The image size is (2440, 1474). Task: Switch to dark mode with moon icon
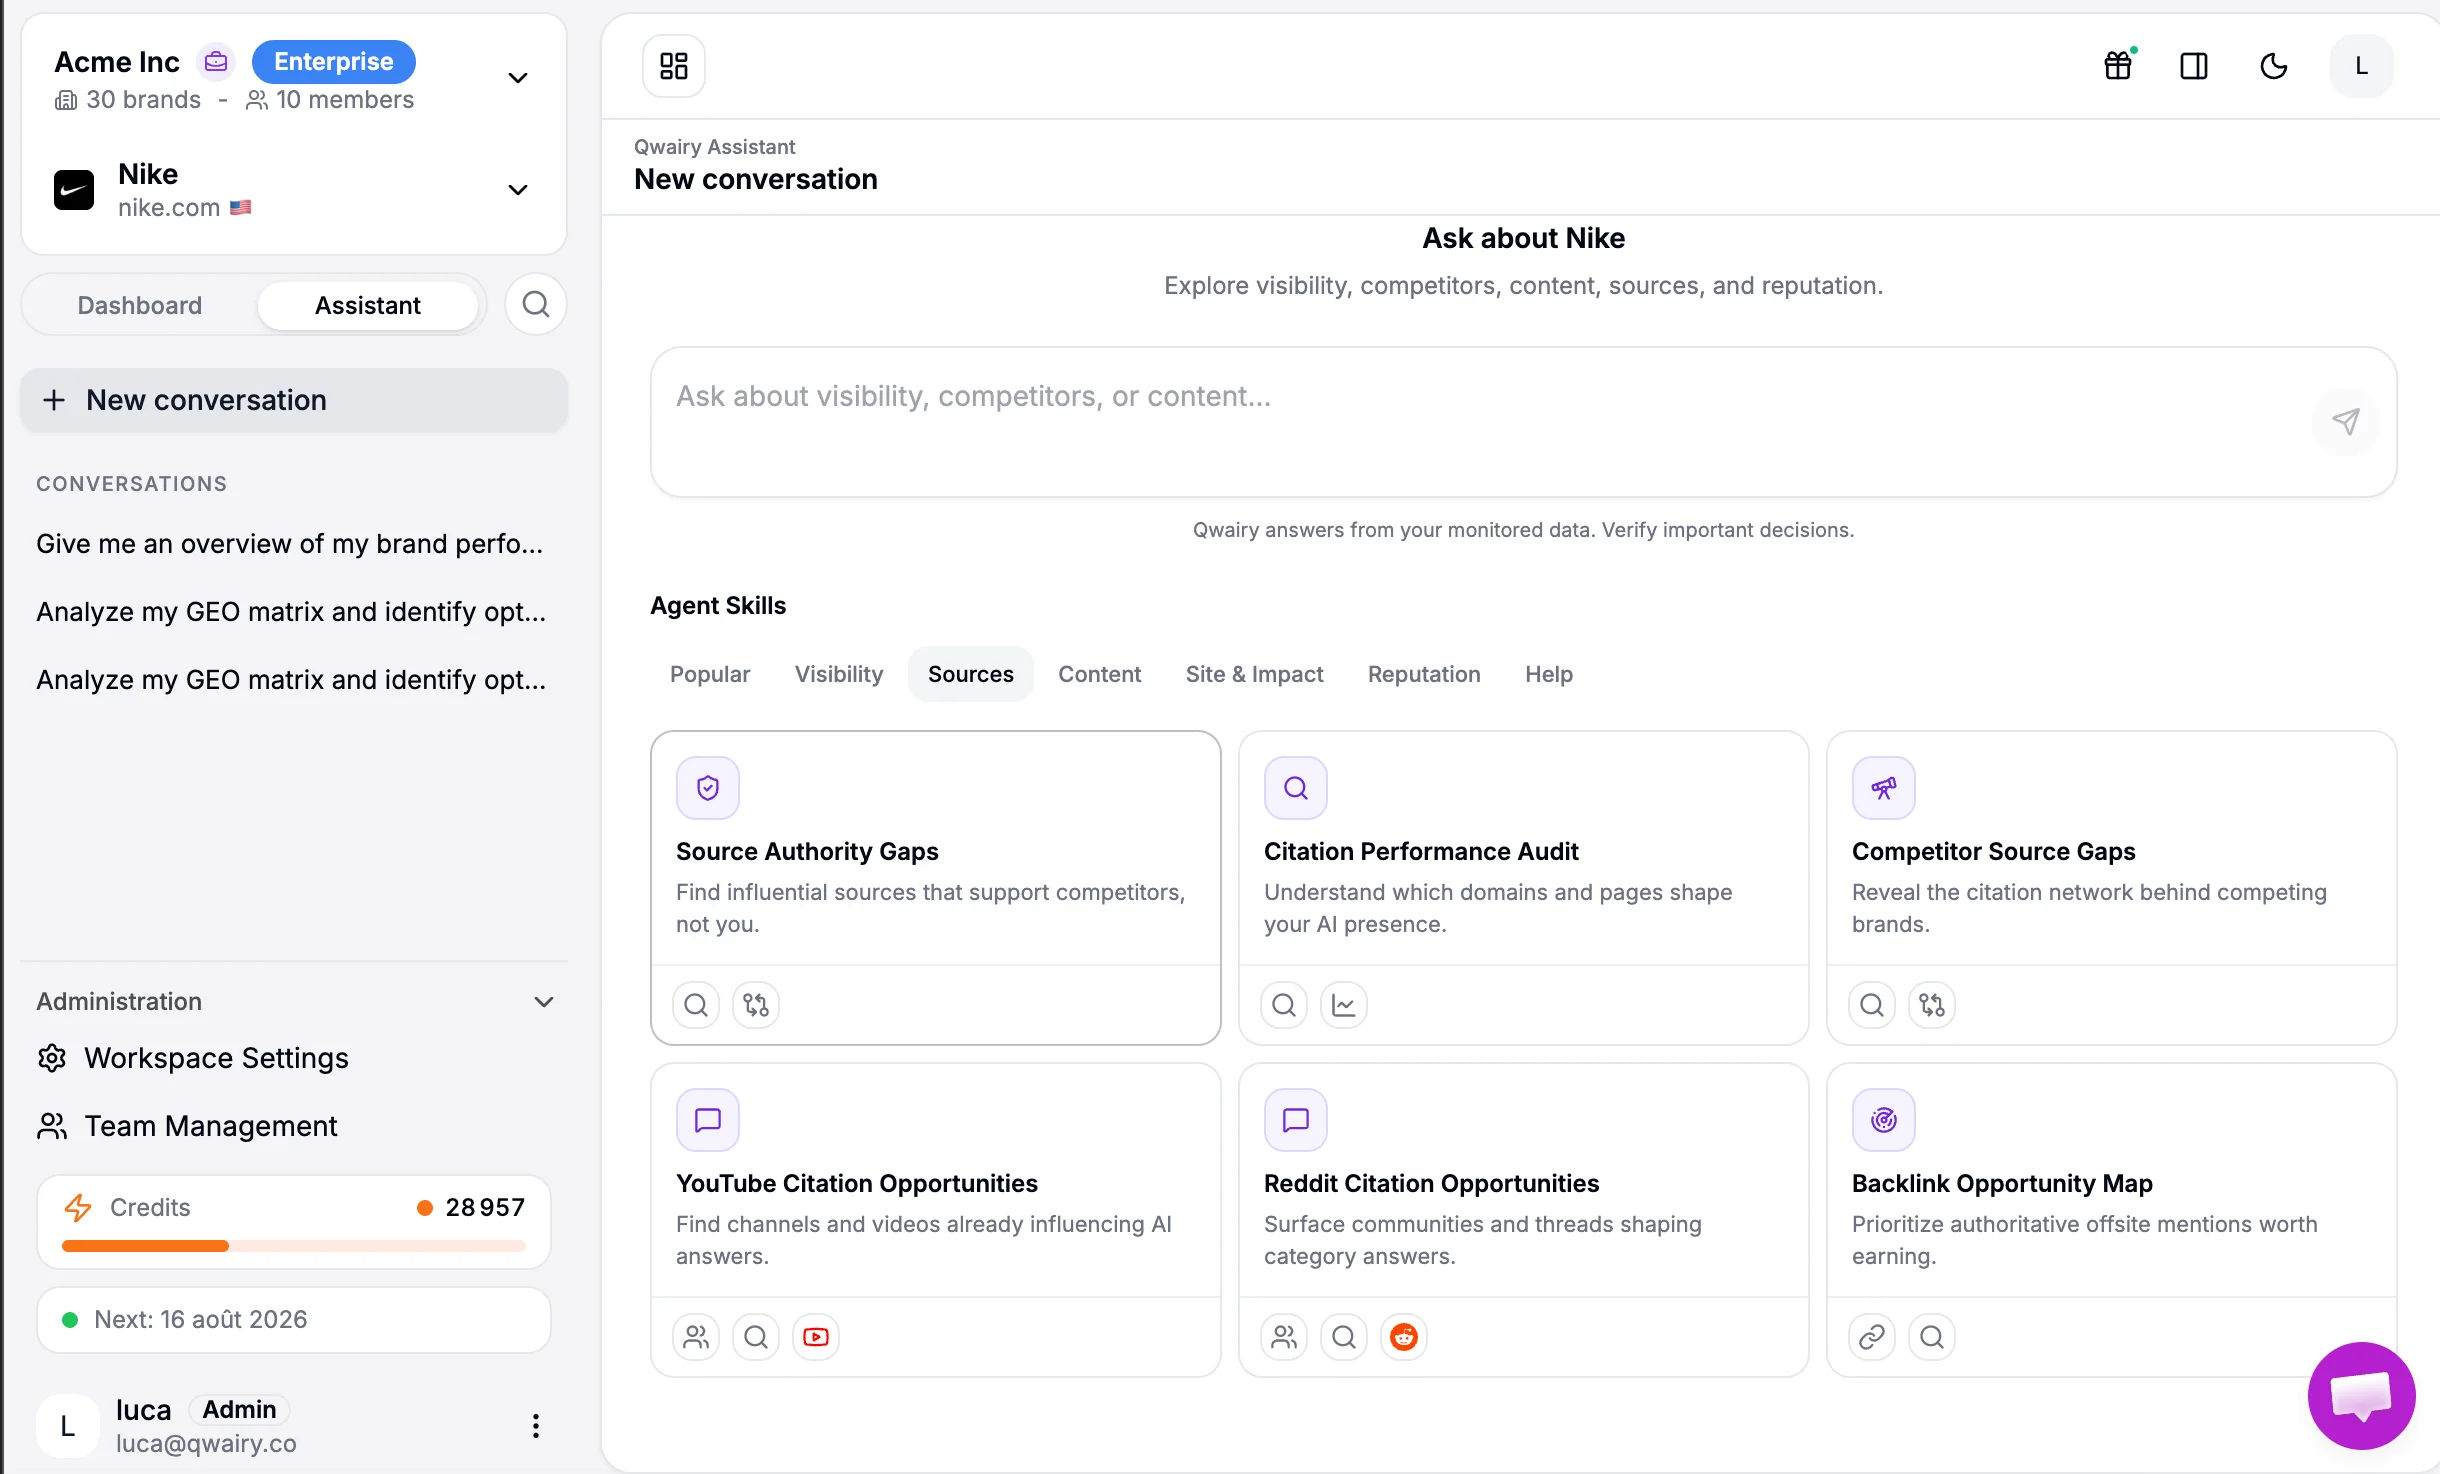point(2274,66)
